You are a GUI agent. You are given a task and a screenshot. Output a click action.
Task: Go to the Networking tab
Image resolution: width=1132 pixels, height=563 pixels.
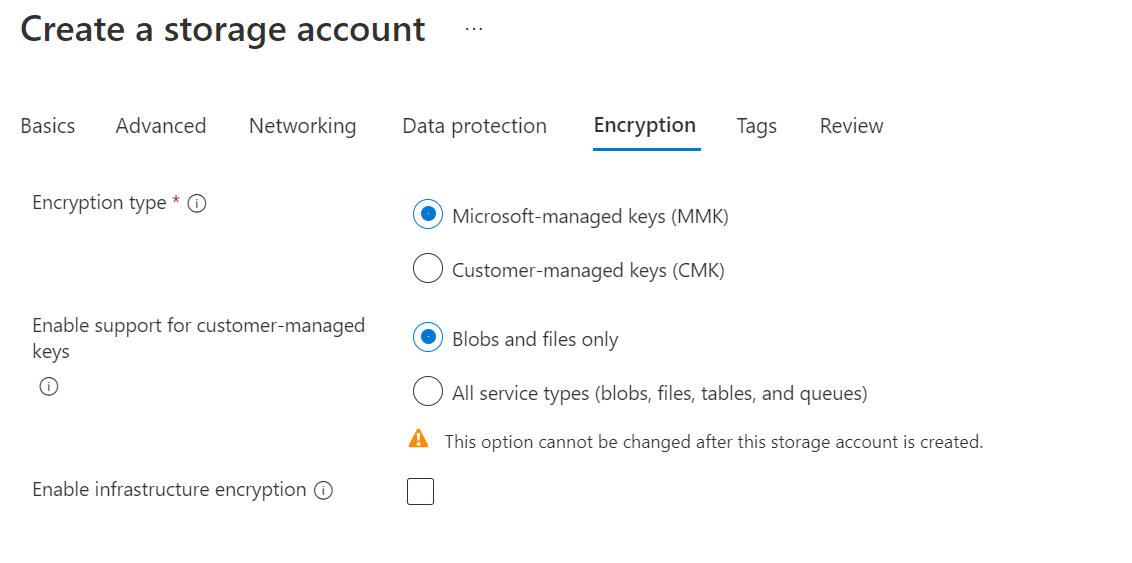click(302, 126)
